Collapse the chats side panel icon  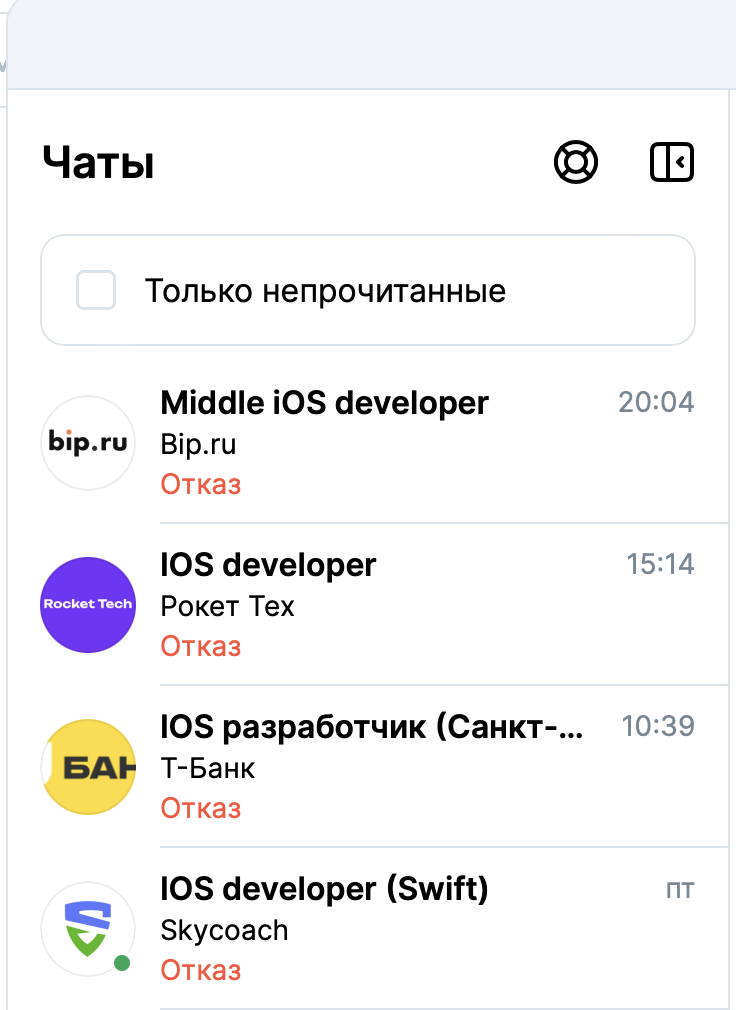pos(672,162)
